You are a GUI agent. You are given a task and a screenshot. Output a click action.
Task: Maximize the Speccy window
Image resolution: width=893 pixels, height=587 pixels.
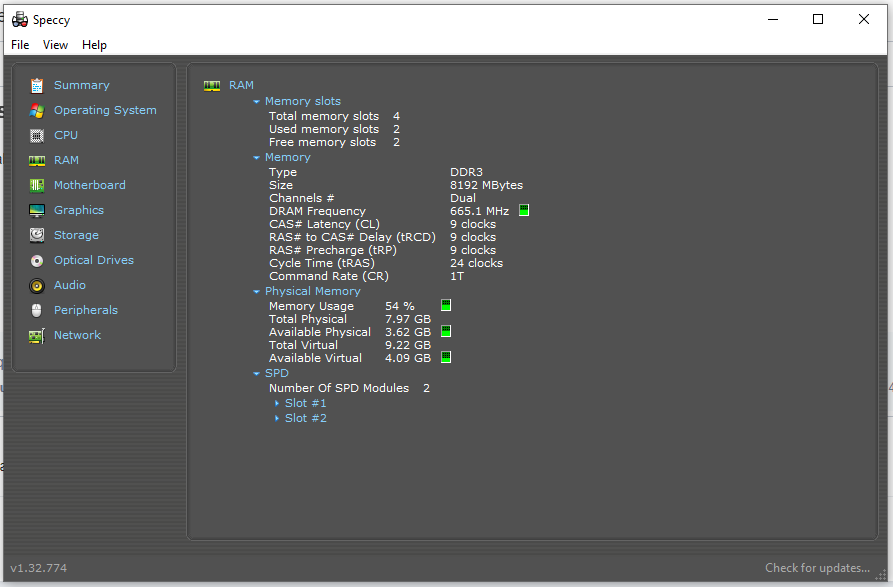(x=818, y=19)
